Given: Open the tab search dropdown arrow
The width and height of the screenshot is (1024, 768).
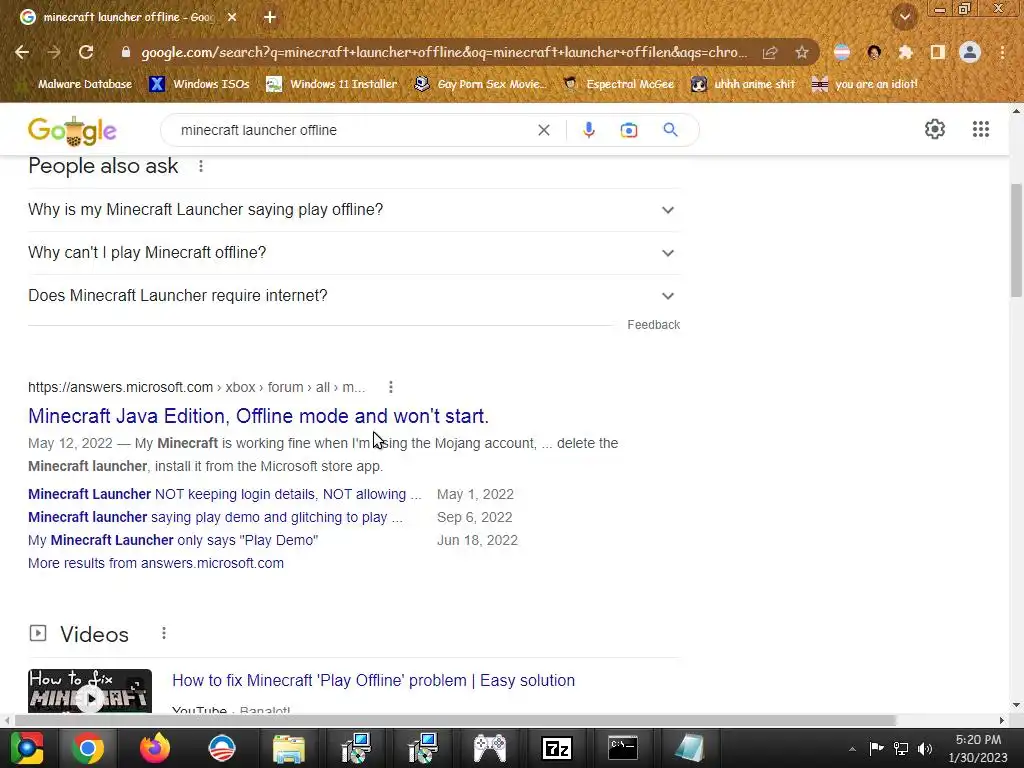Looking at the screenshot, I should pyautogui.click(x=905, y=18).
